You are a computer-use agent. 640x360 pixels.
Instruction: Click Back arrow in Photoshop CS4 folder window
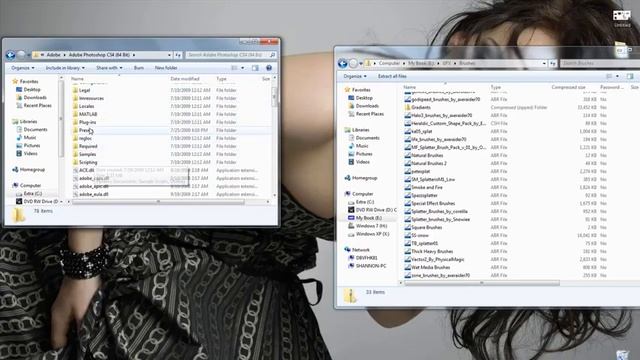tap(11, 55)
